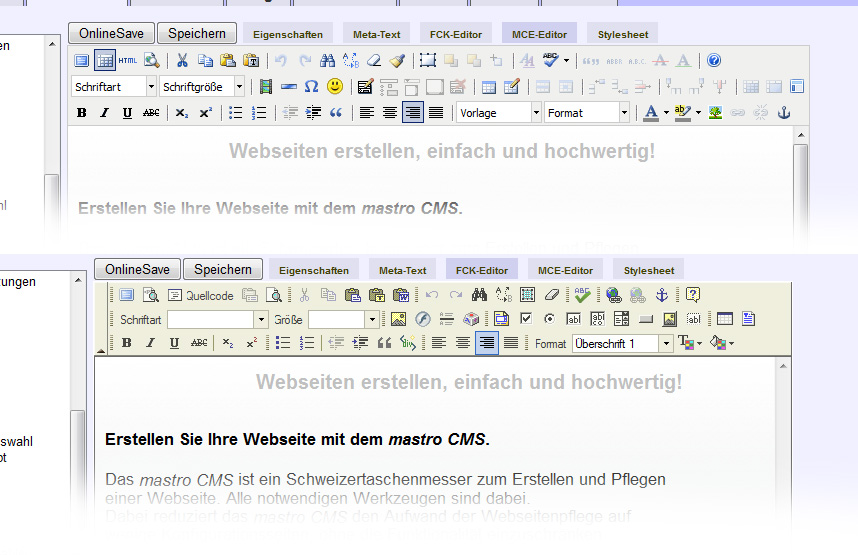Click insert media filmstrip icon in MCE toolbar
858x555 pixels.
click(x=266, y=86)
